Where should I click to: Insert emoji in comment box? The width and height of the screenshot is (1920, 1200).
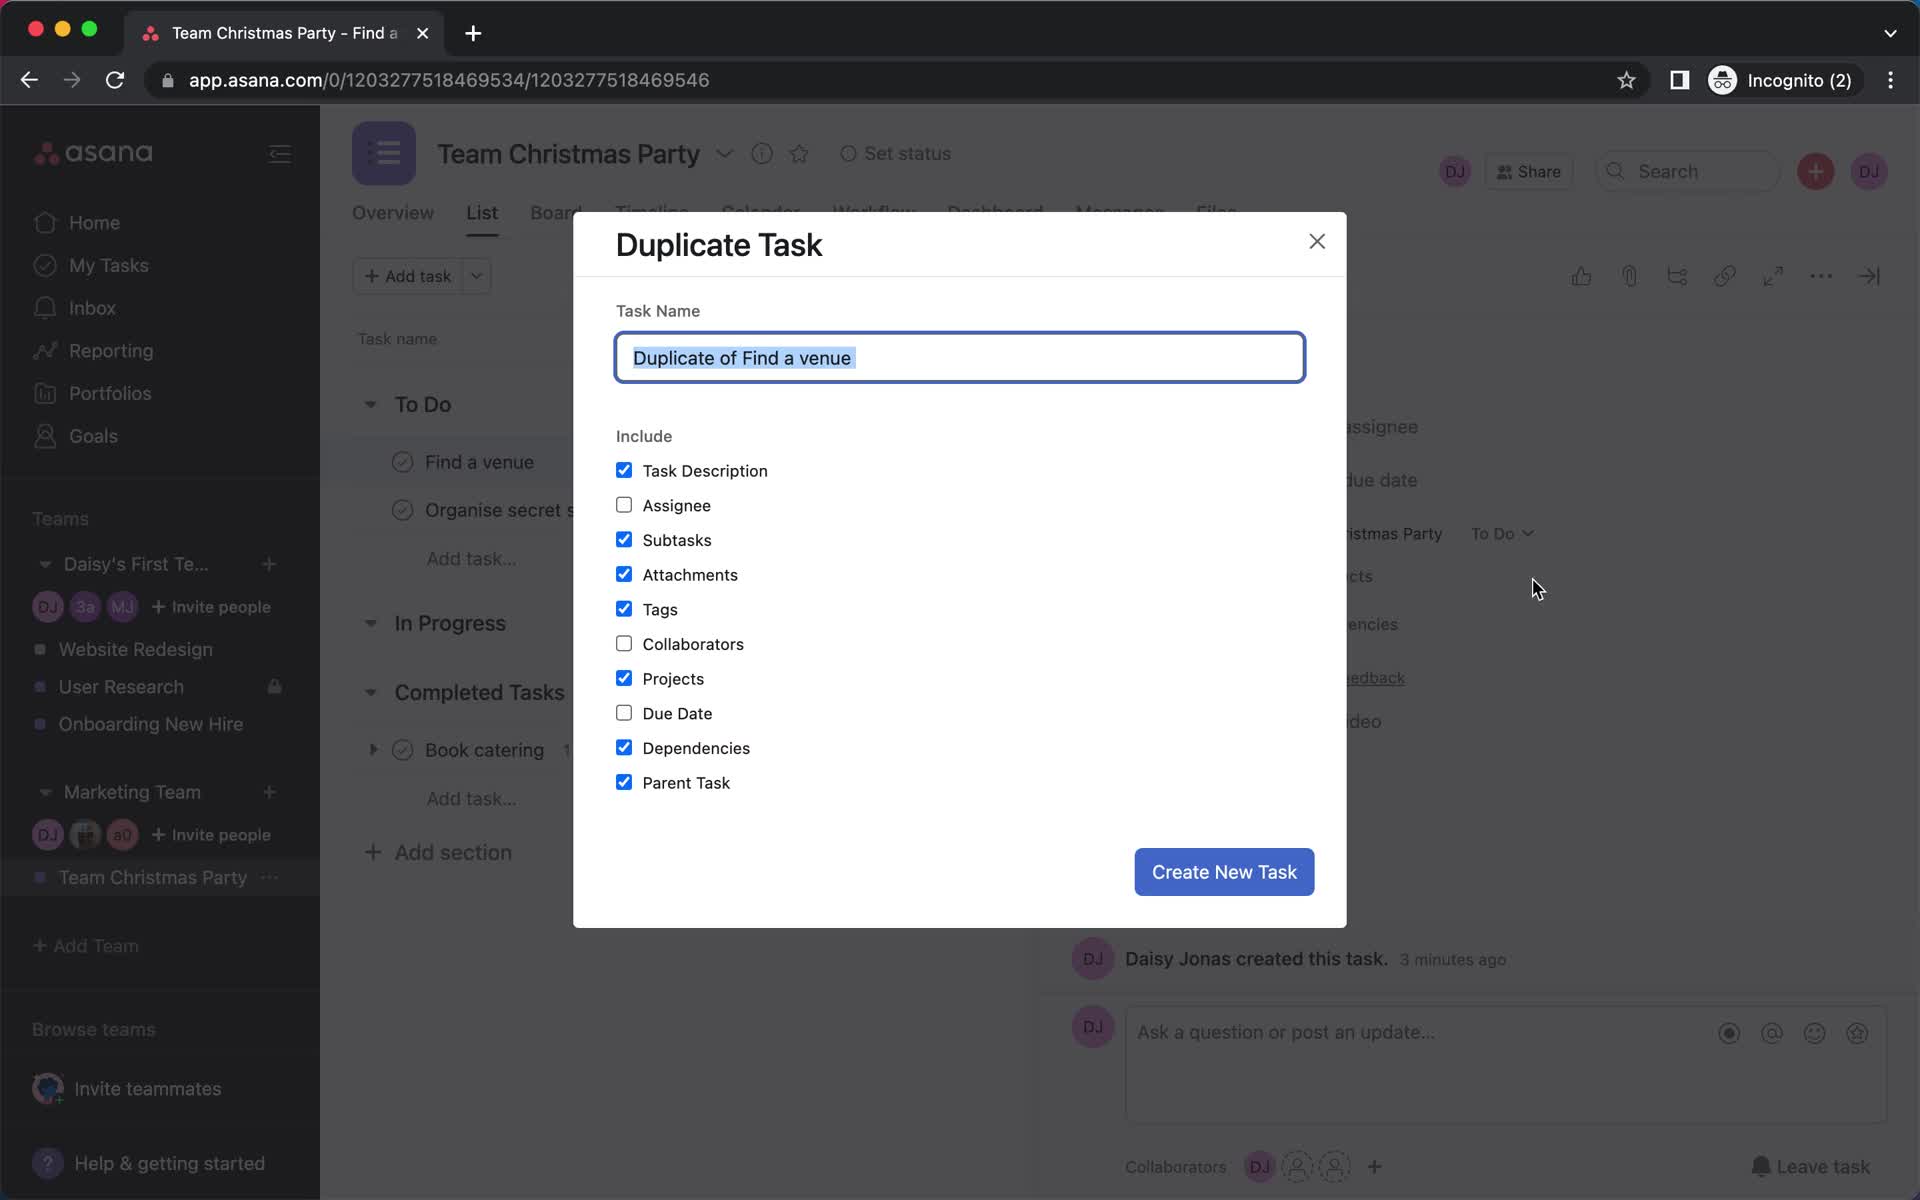(x=1814, y=1033)
